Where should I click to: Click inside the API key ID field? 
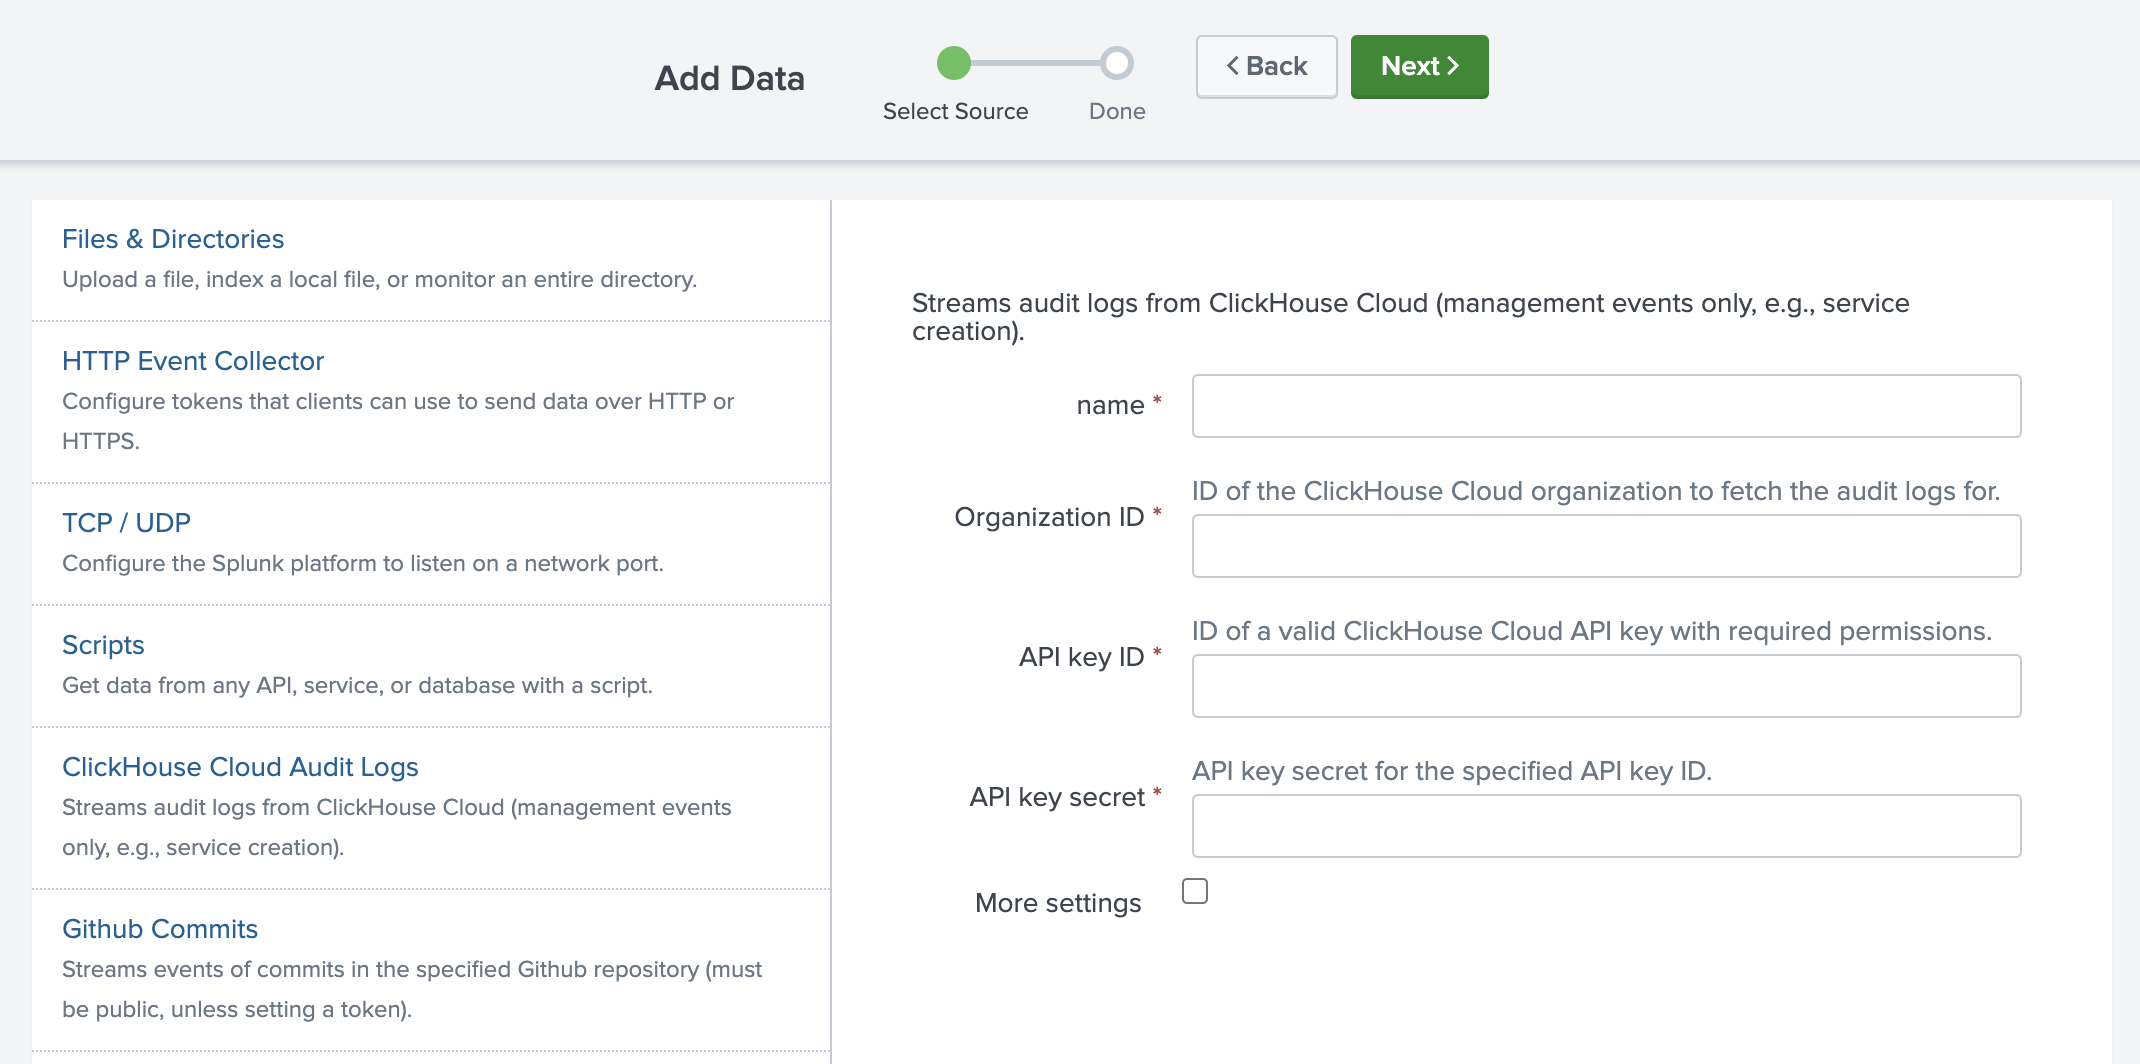pos(1606,686)
